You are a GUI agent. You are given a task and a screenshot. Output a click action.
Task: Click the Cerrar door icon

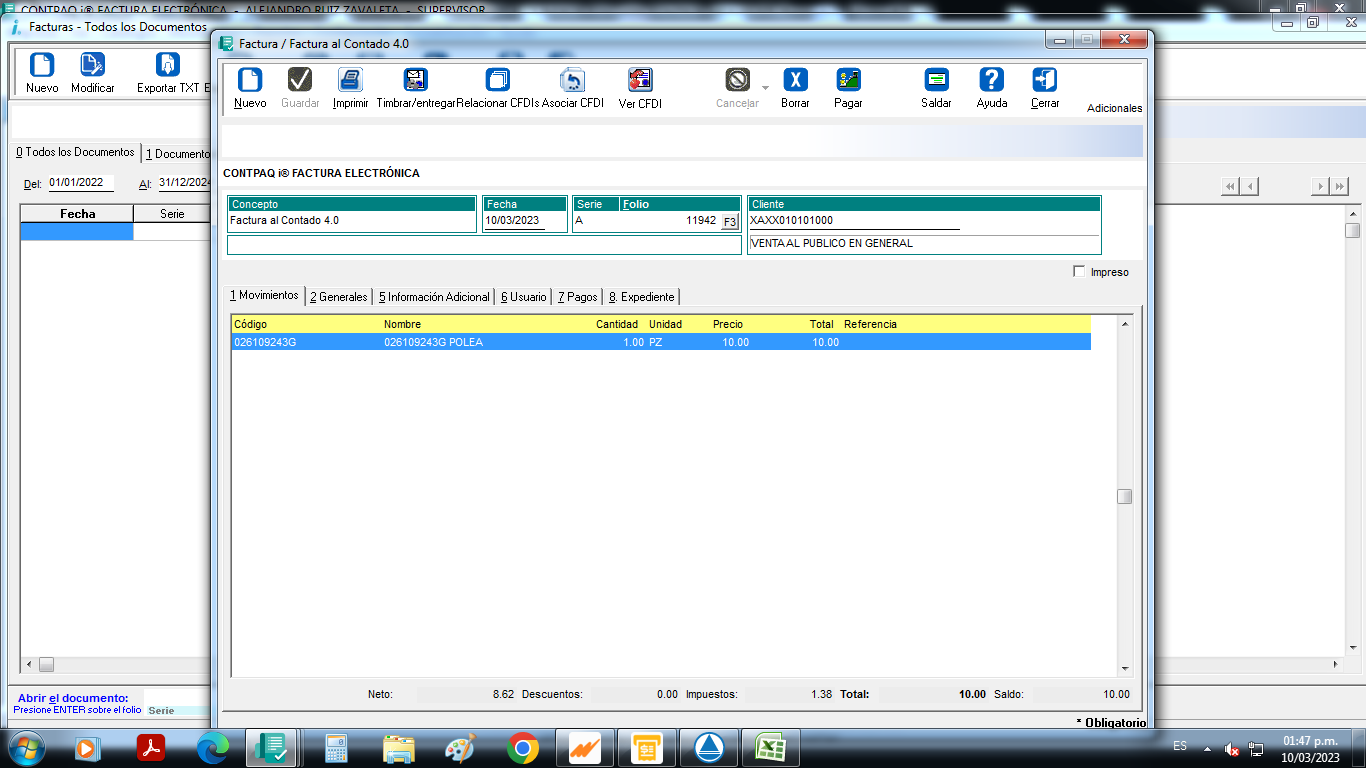click(1045, 80)
